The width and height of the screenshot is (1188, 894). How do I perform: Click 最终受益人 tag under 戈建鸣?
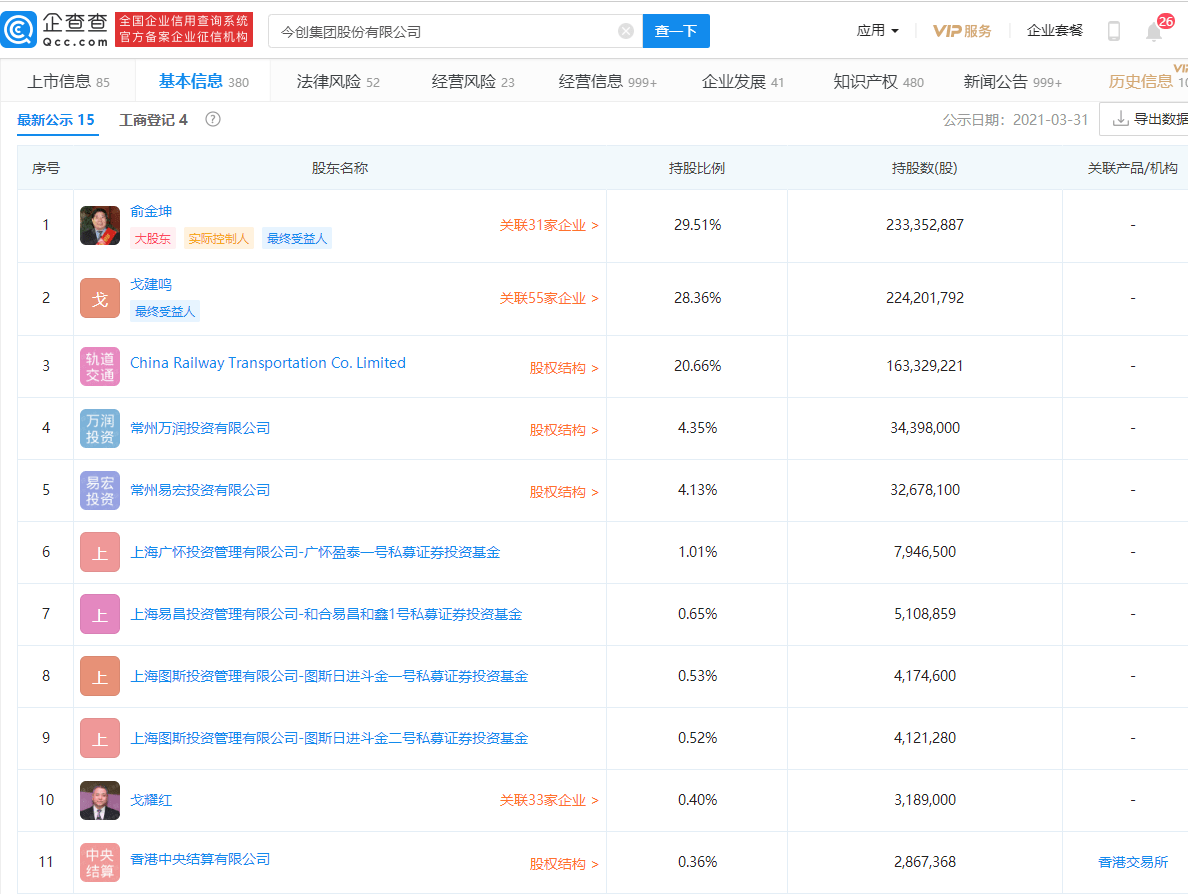click(x=165, y=311)
